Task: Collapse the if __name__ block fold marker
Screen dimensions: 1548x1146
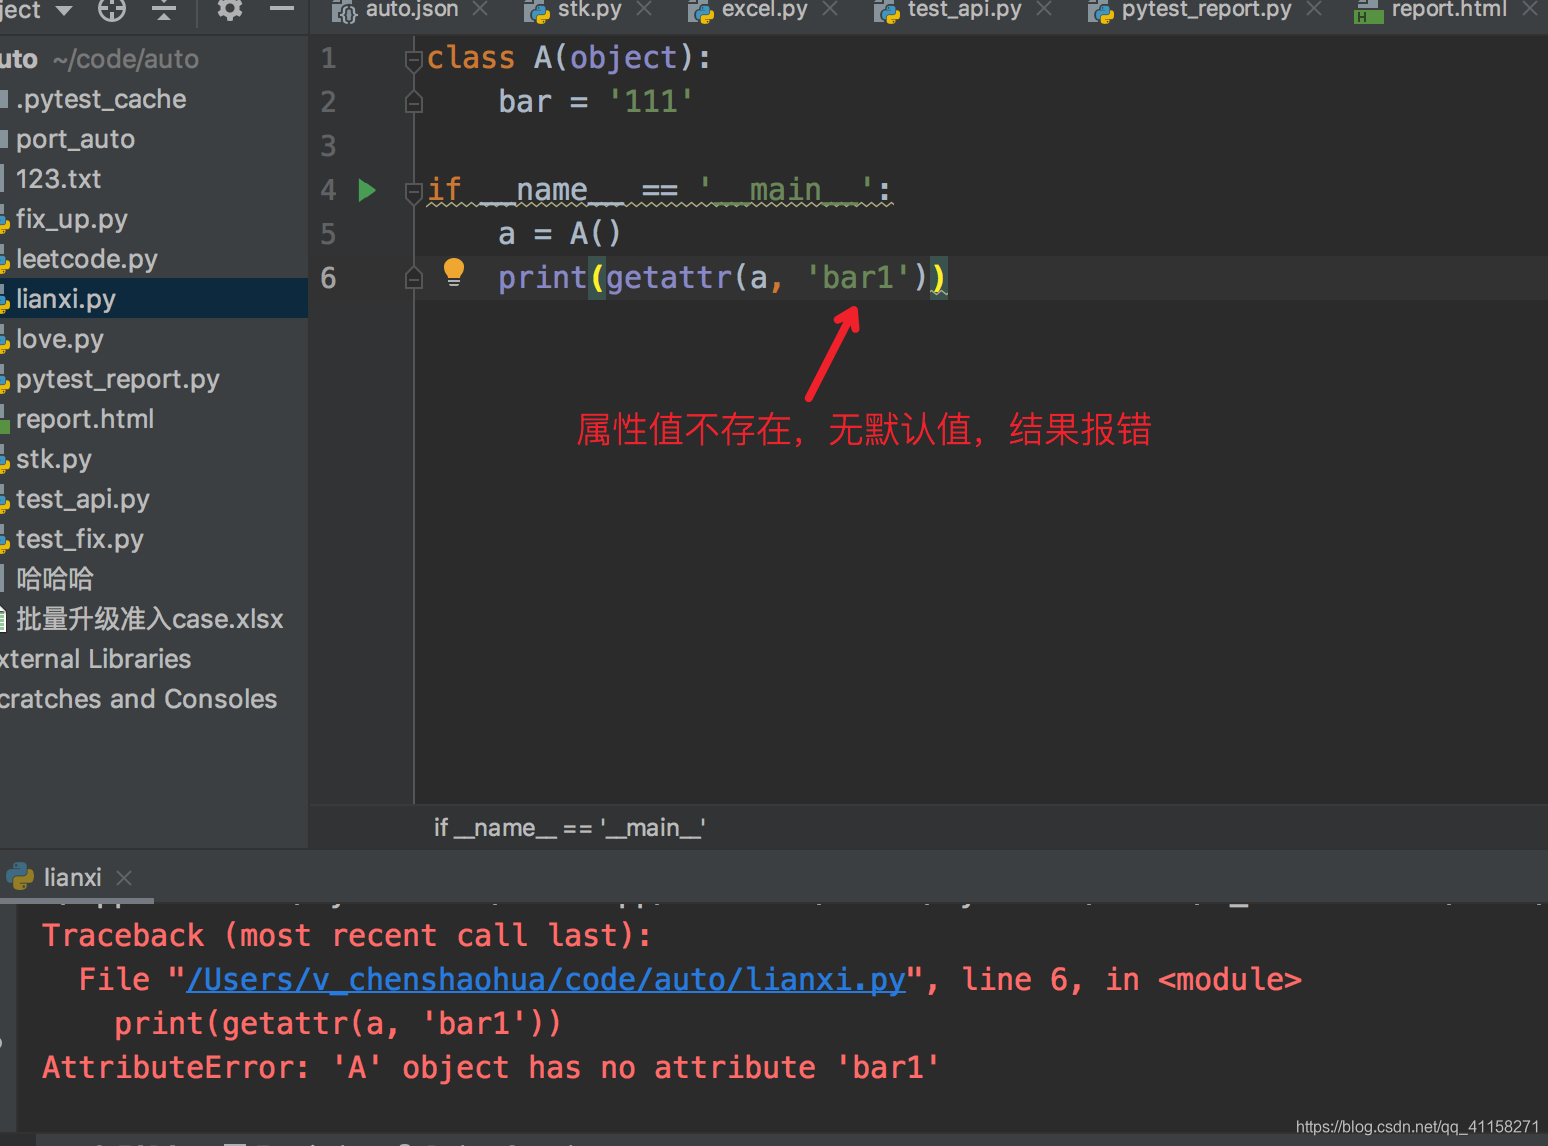Action: pos(413,192)
